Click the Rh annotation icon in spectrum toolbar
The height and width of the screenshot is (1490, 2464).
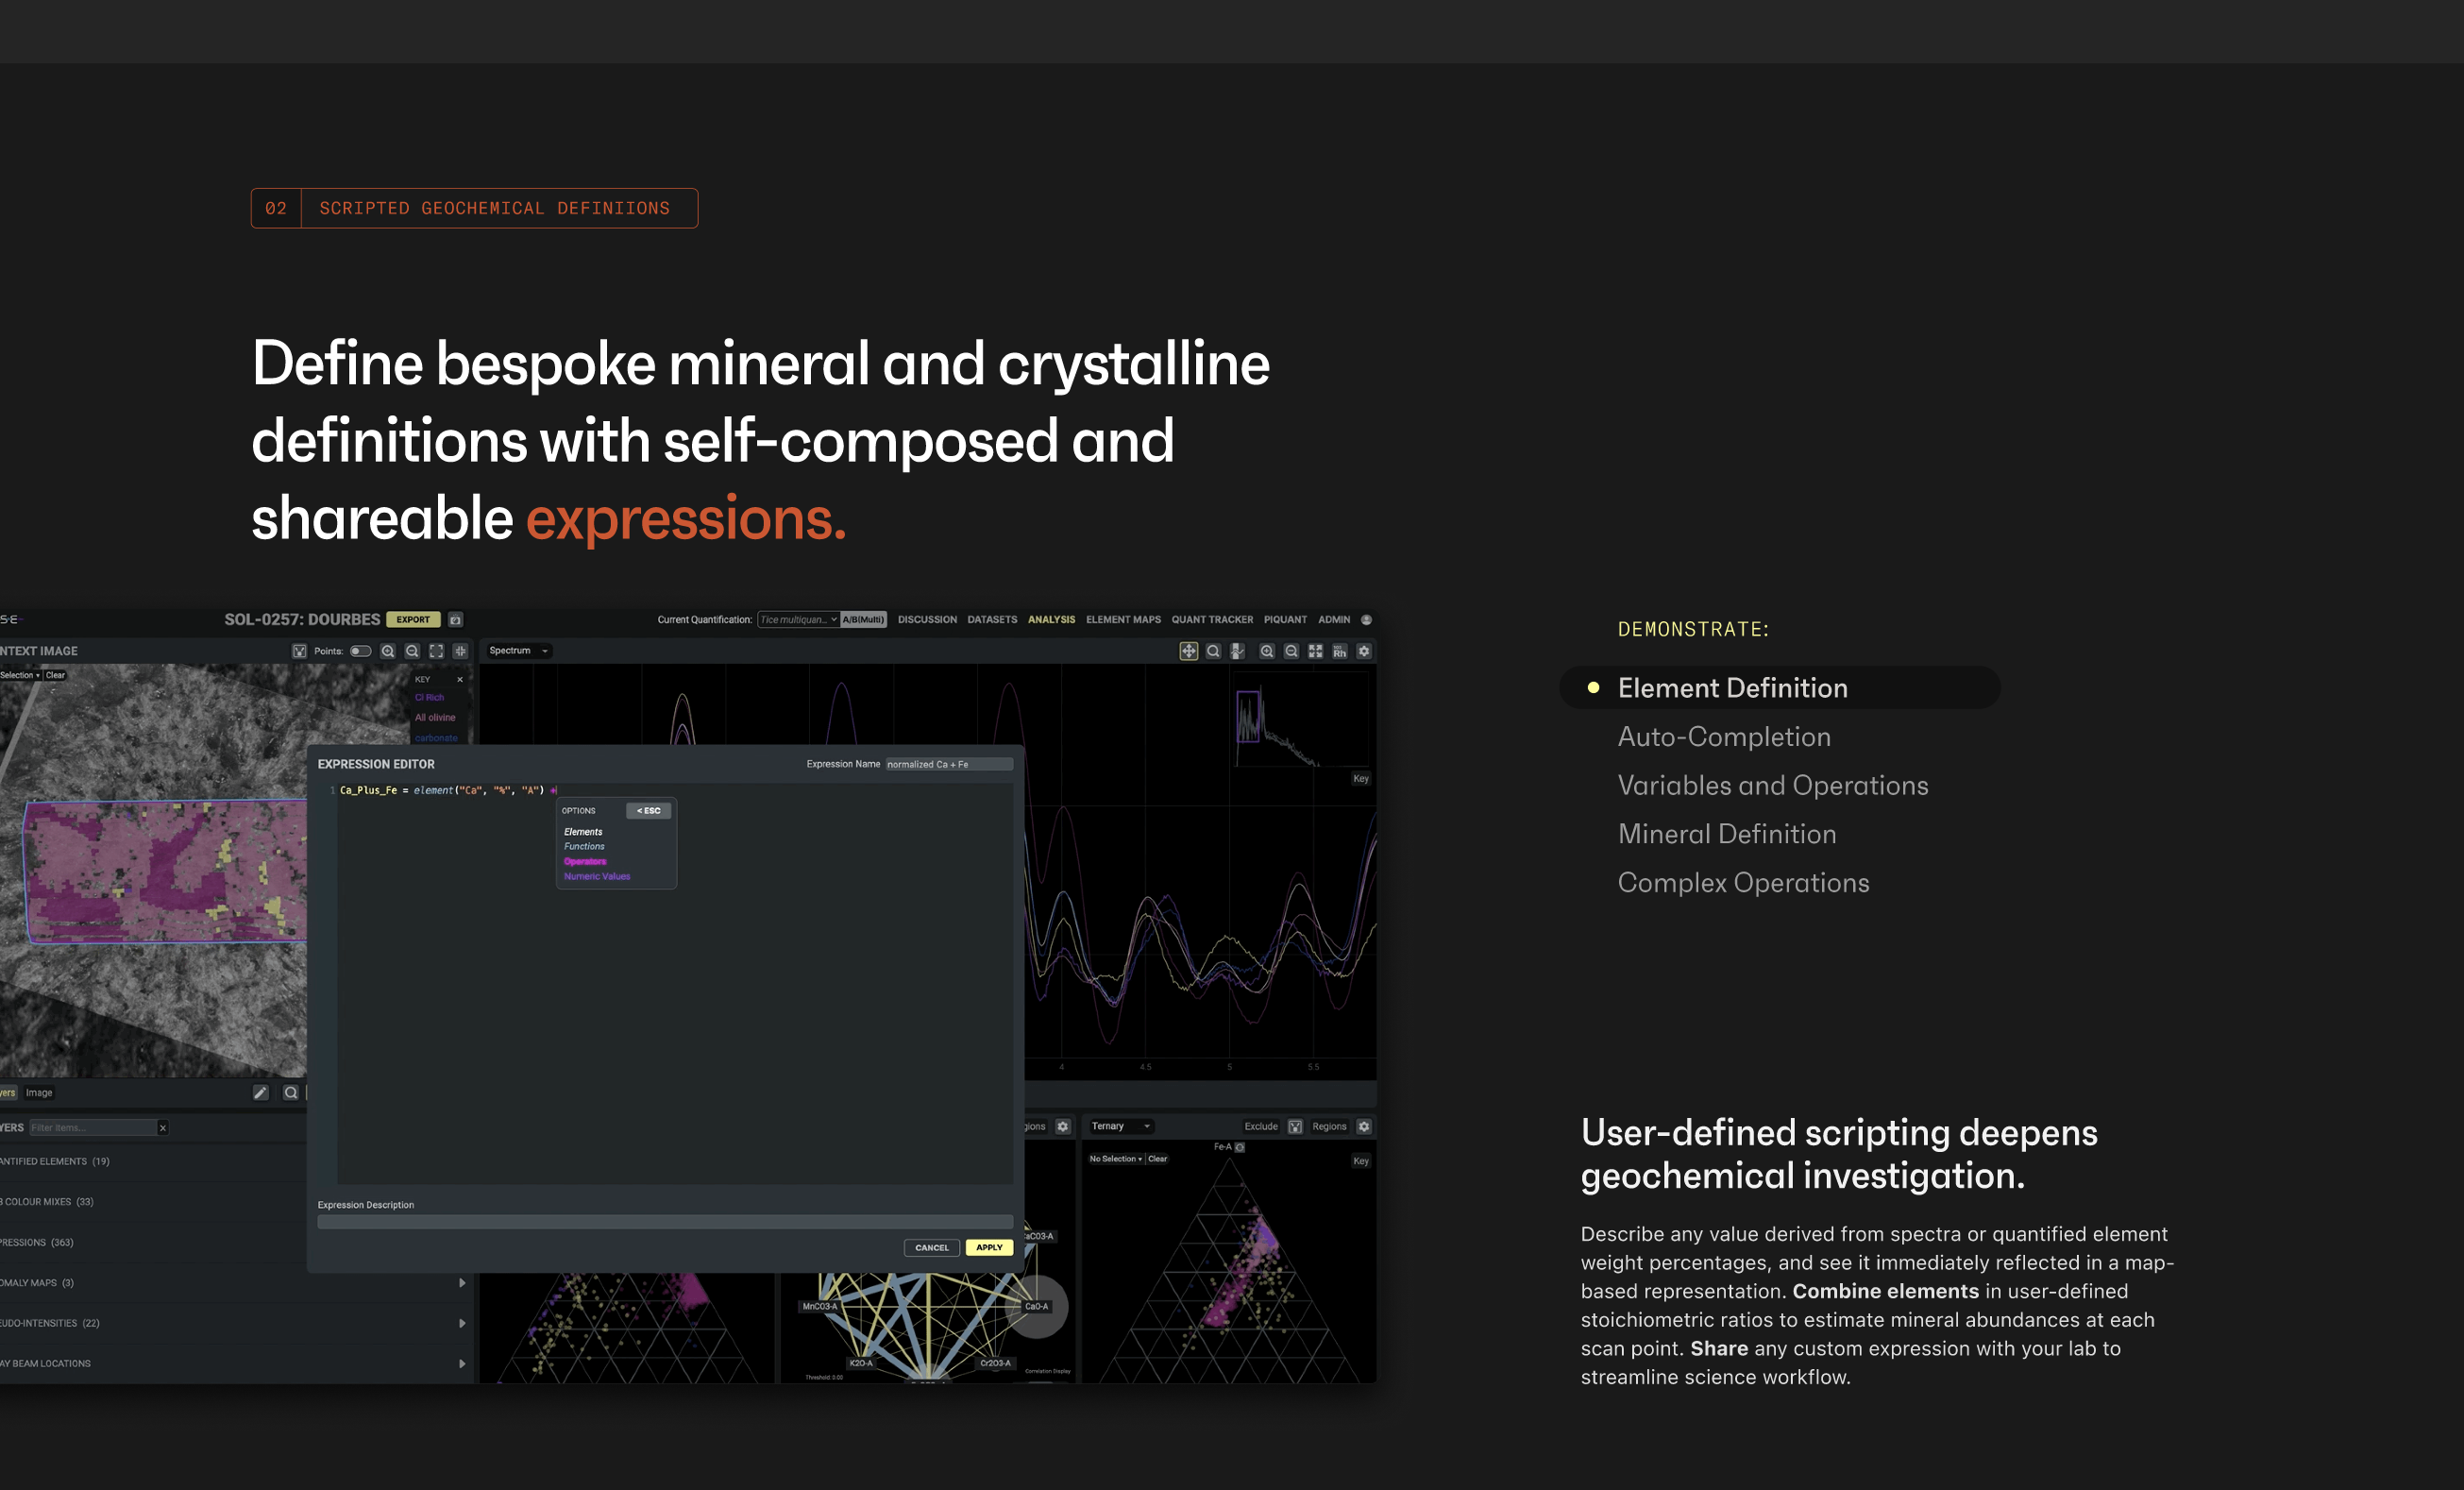[1340, 651]
